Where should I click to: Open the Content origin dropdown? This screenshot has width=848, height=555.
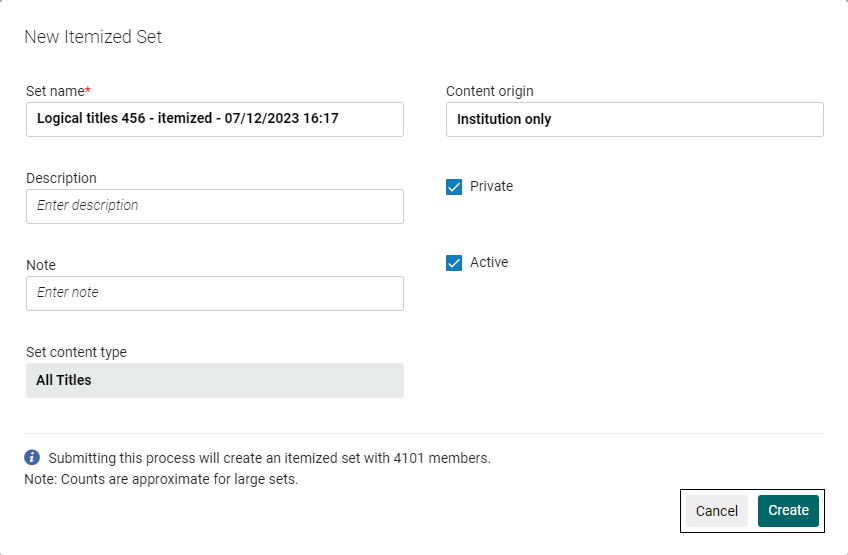point(634,119)
